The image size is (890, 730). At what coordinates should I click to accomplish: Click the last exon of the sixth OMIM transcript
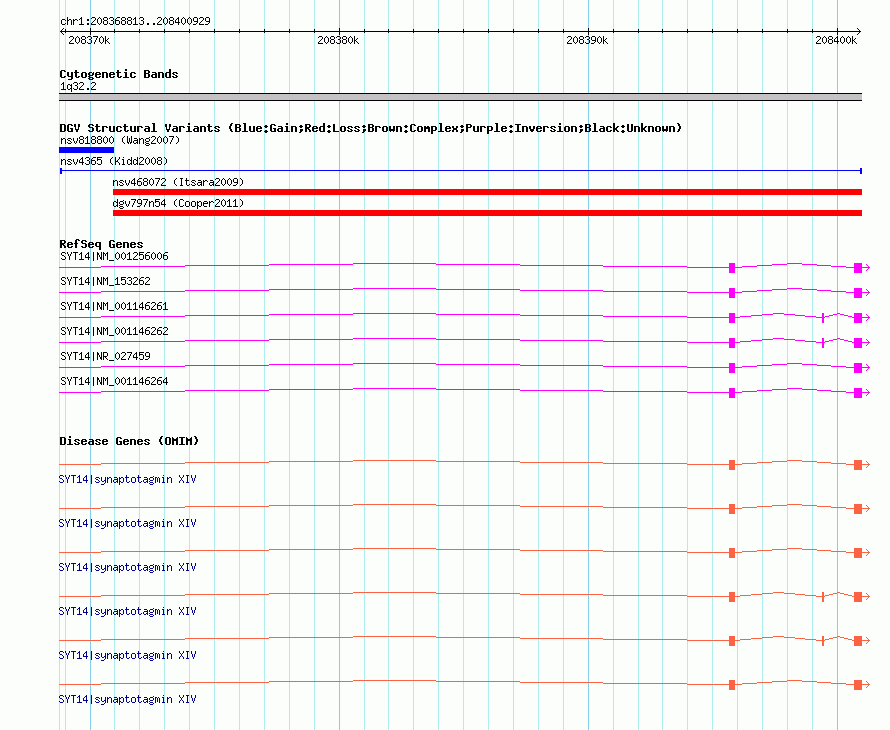858,685
